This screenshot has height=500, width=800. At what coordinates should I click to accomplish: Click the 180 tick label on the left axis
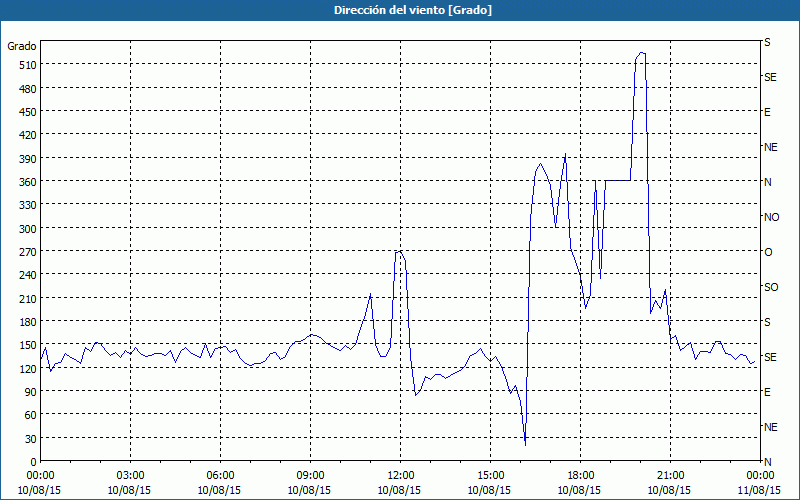coord(28,322)
